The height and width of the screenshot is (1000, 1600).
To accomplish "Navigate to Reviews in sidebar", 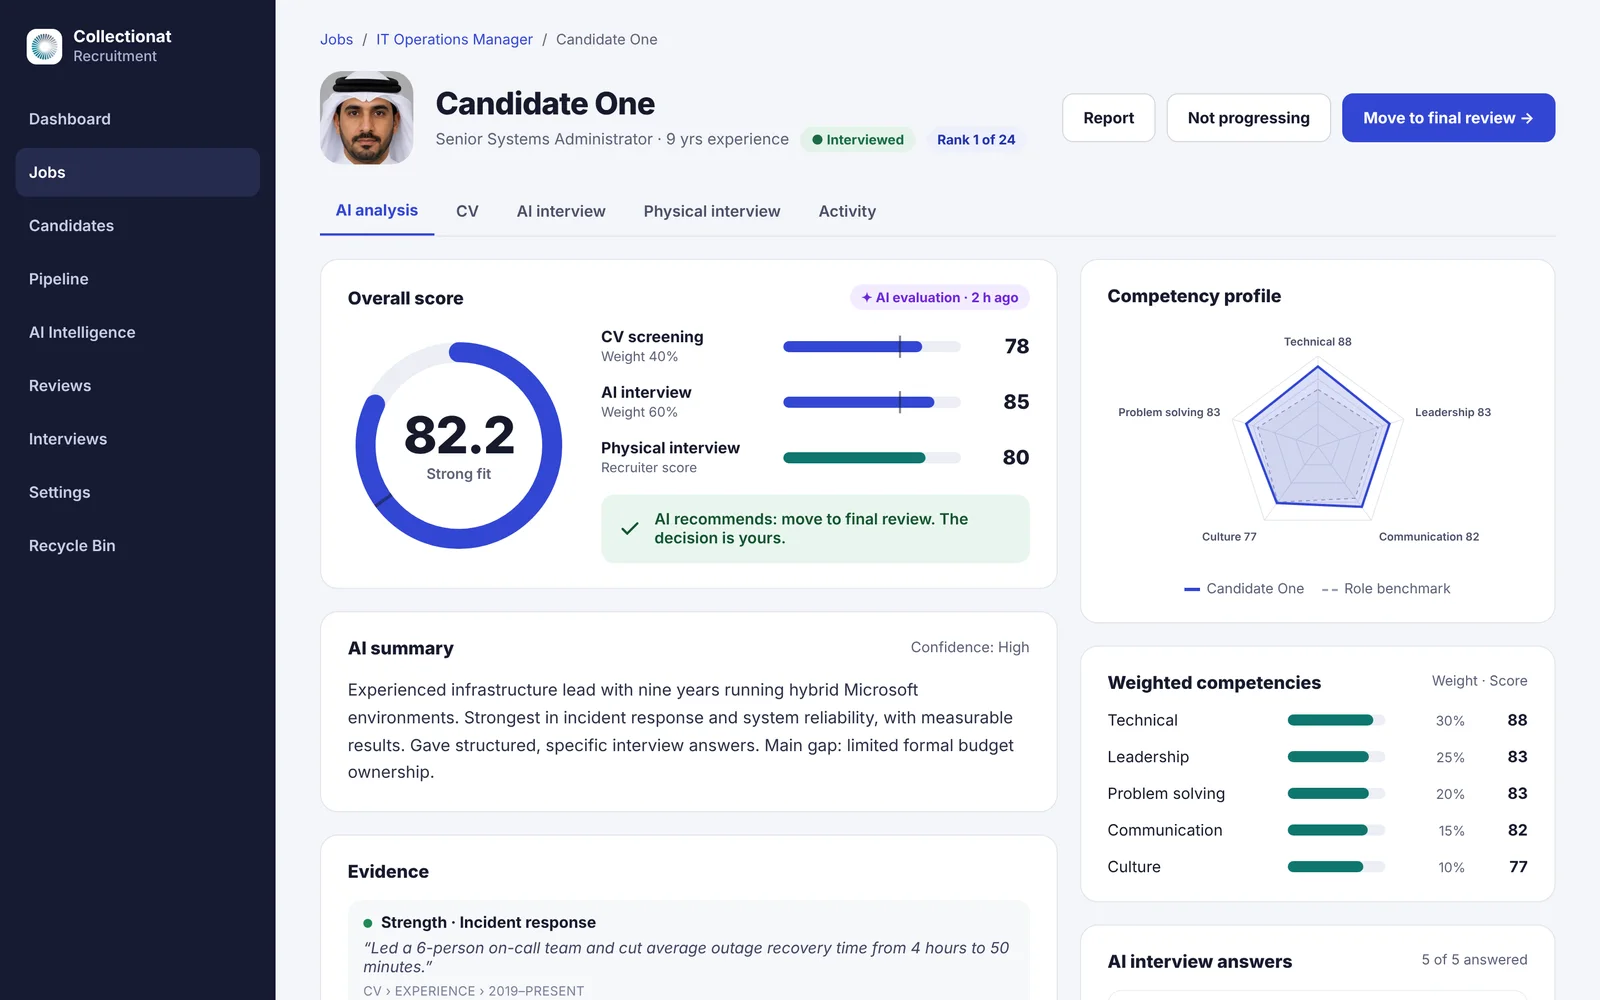I will [138, 386].
